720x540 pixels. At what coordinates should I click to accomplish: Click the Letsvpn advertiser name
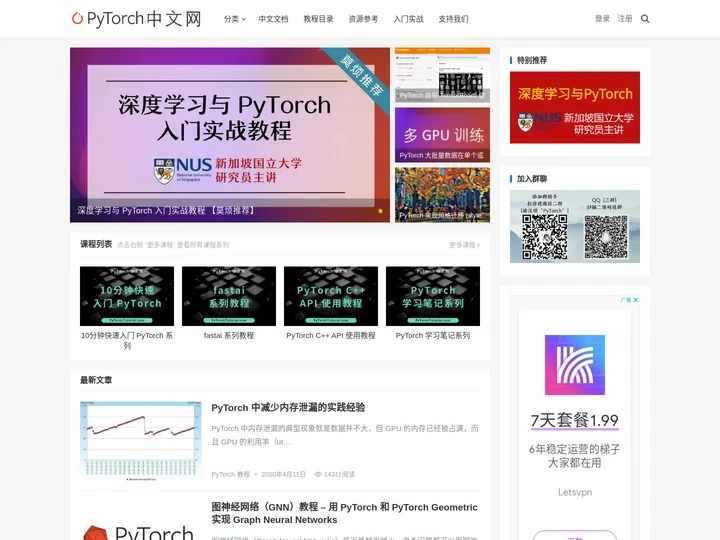pyautogui.click(x=574, y=492)
